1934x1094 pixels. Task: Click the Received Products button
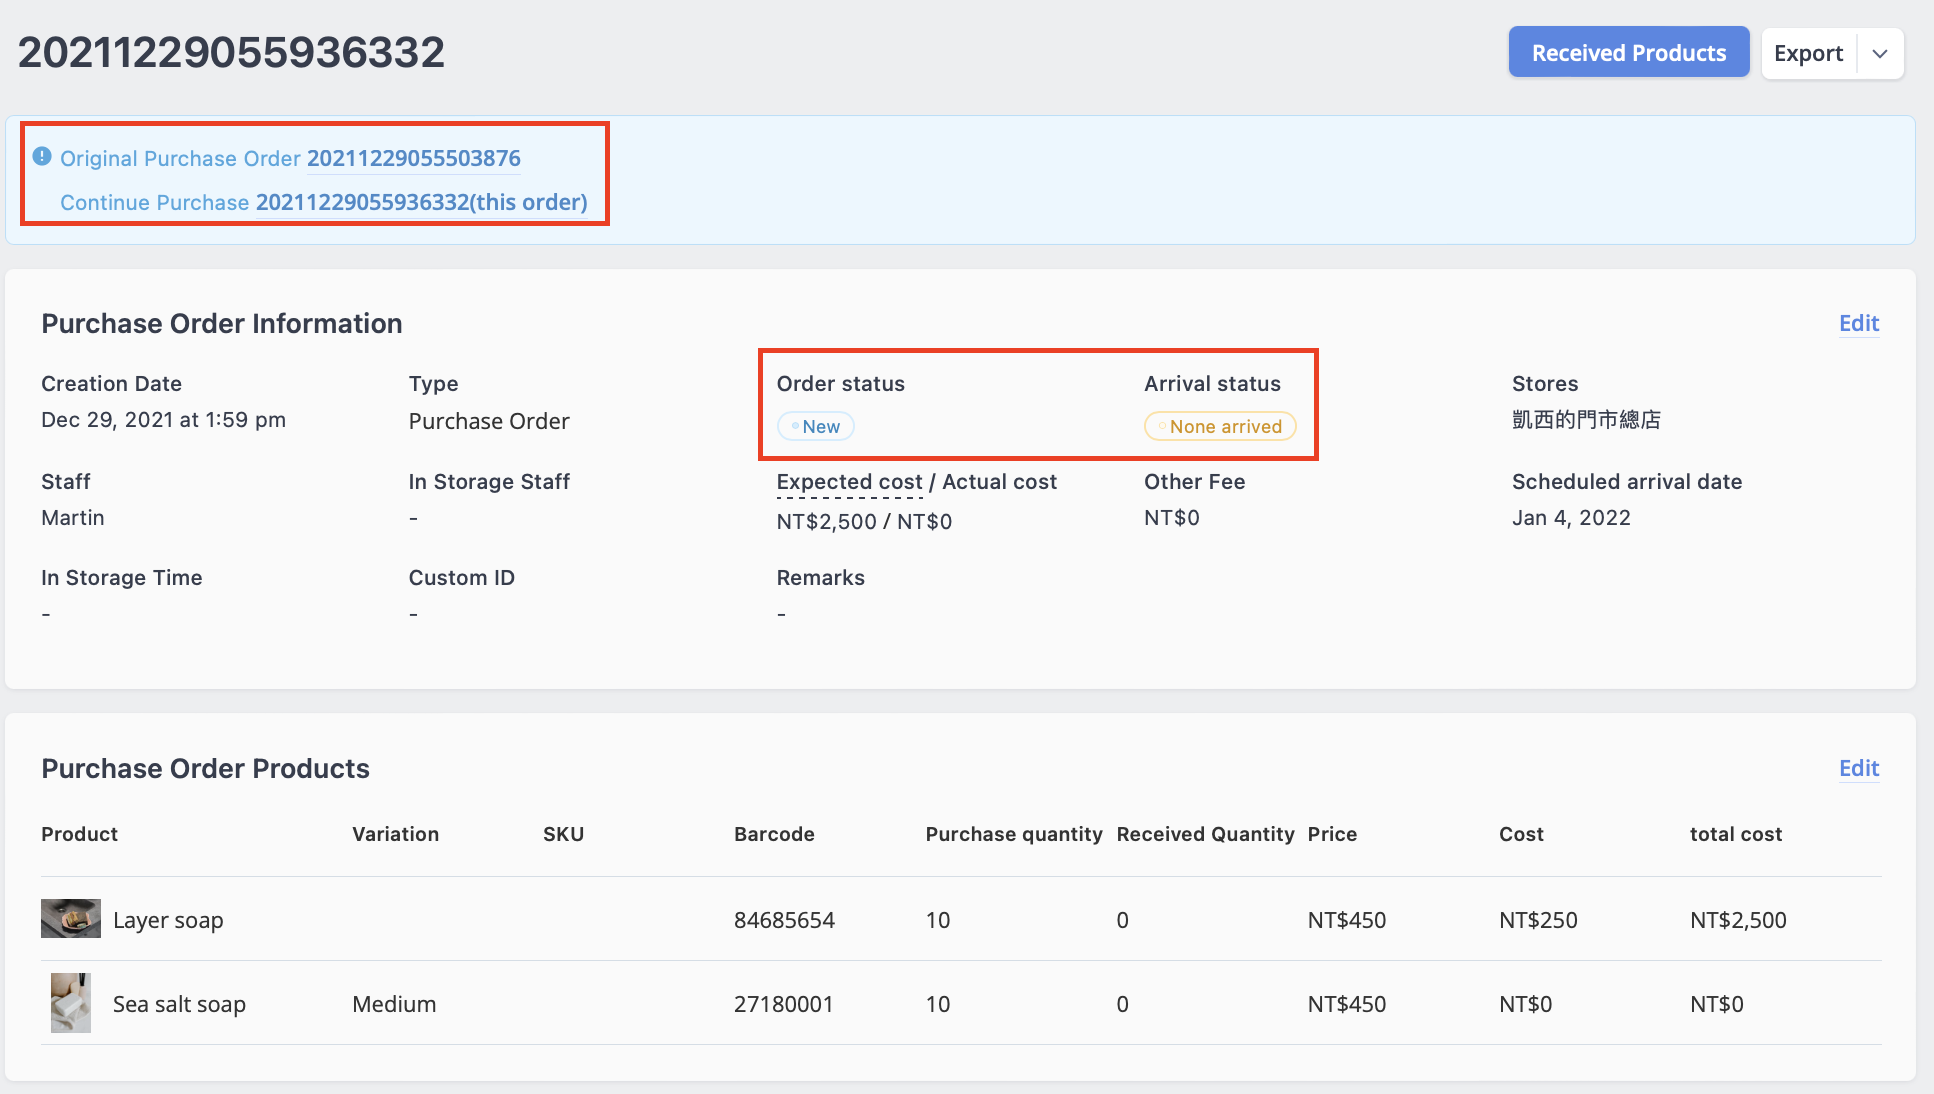click(1629, 53)
